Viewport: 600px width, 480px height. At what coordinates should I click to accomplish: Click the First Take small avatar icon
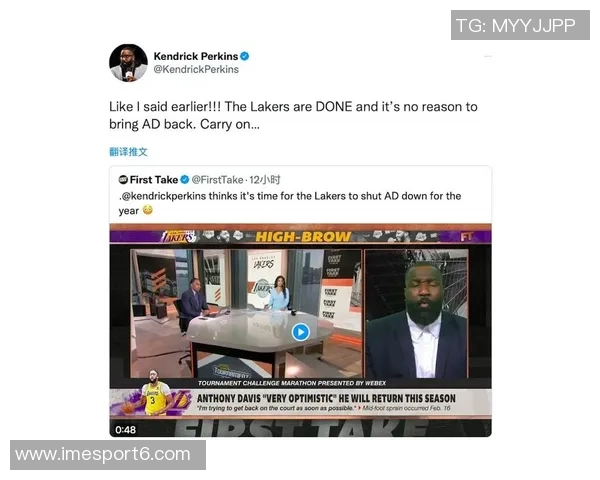(123, 180)
